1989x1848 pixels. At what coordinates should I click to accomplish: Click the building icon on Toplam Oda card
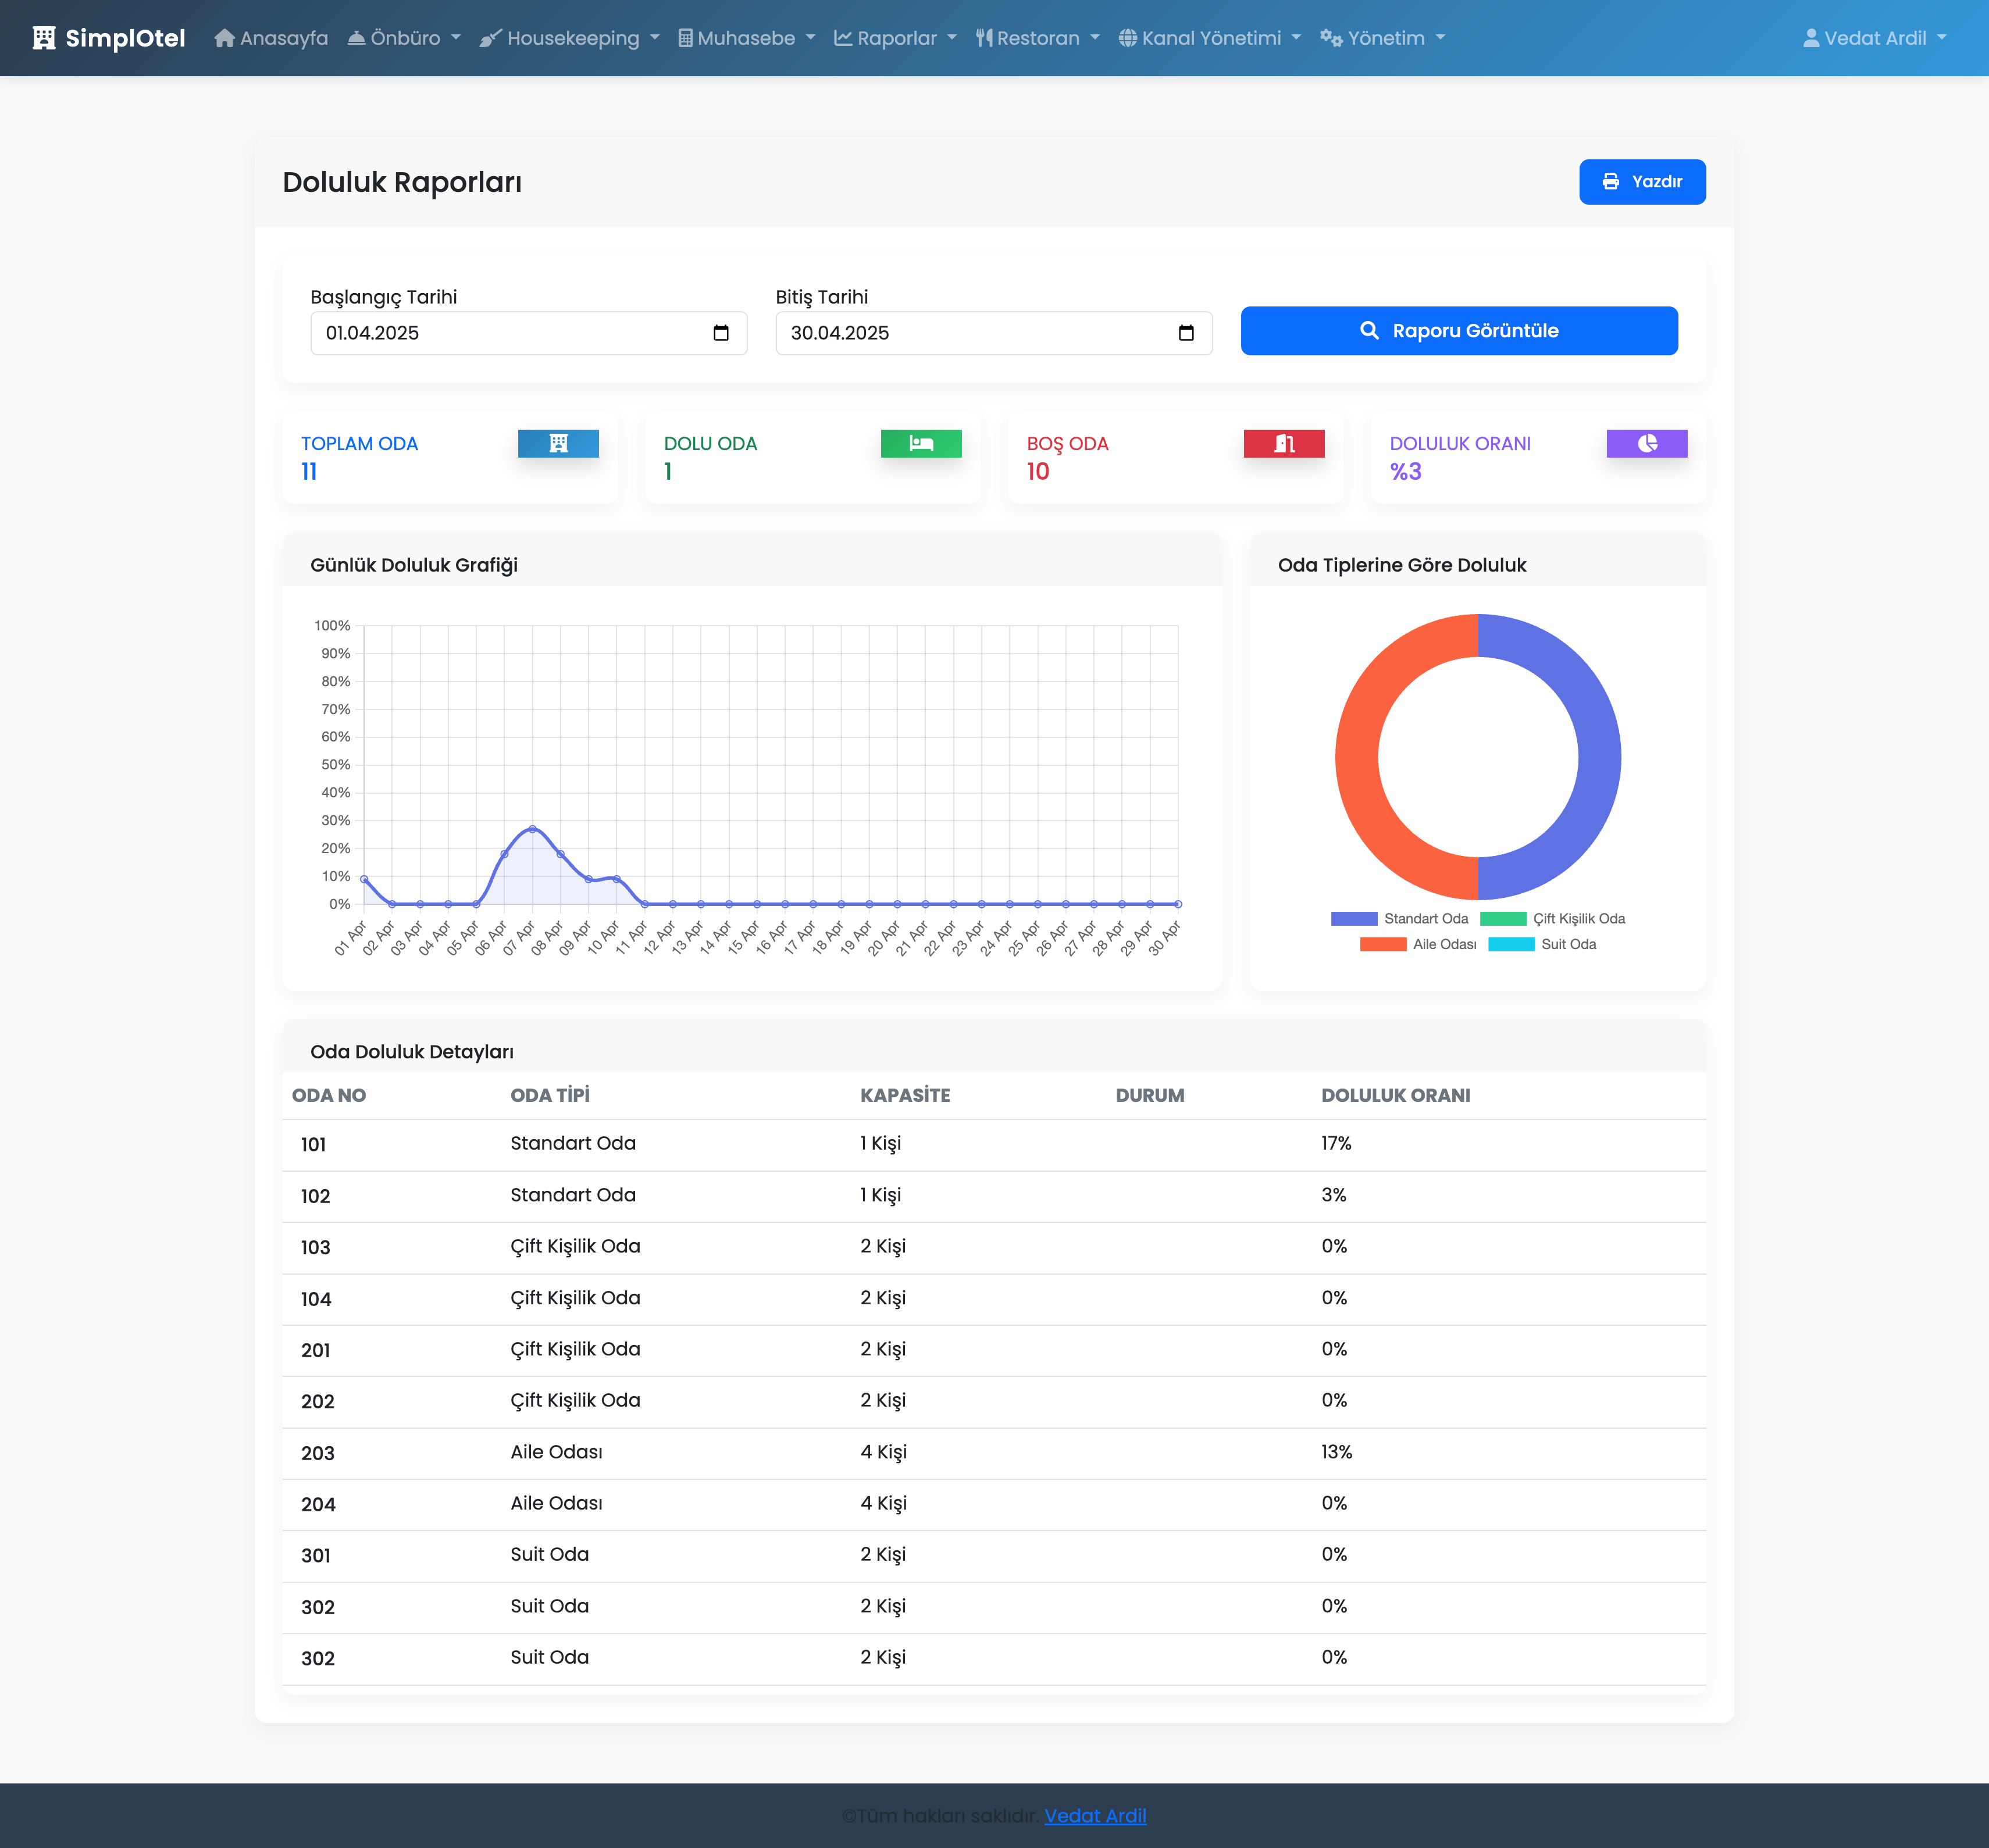tap(558, 443)
